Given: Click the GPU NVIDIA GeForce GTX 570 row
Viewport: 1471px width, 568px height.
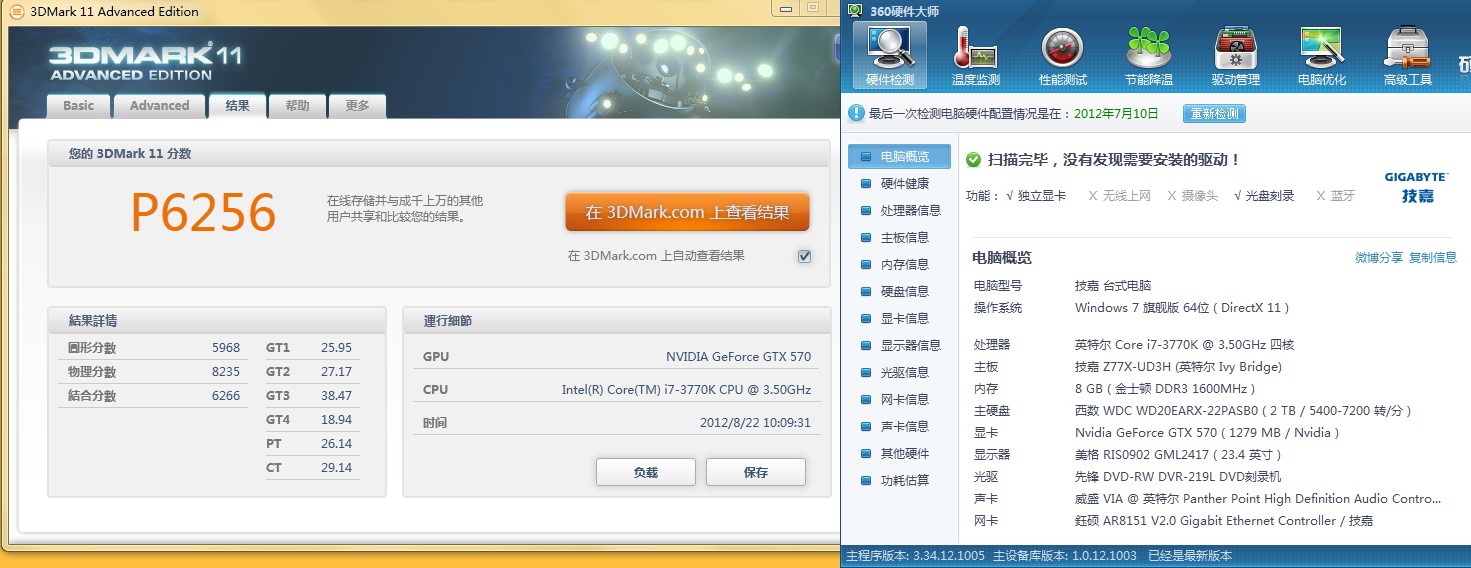Looking at the screenshot, I should click(617, 357).
